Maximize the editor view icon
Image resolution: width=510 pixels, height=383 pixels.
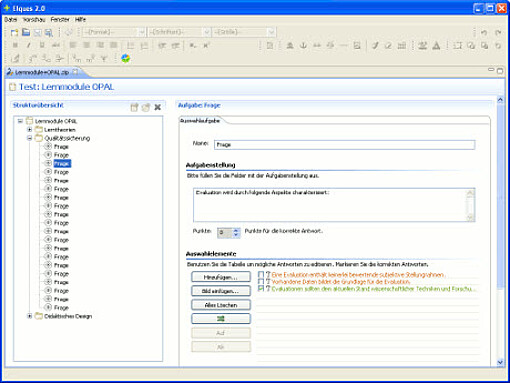500,71
